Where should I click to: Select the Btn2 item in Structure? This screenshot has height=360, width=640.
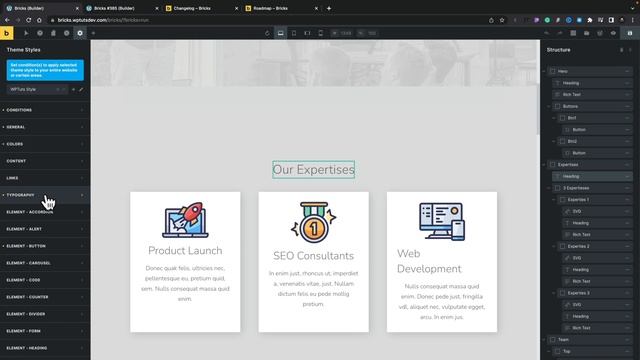tap(595, 141)
